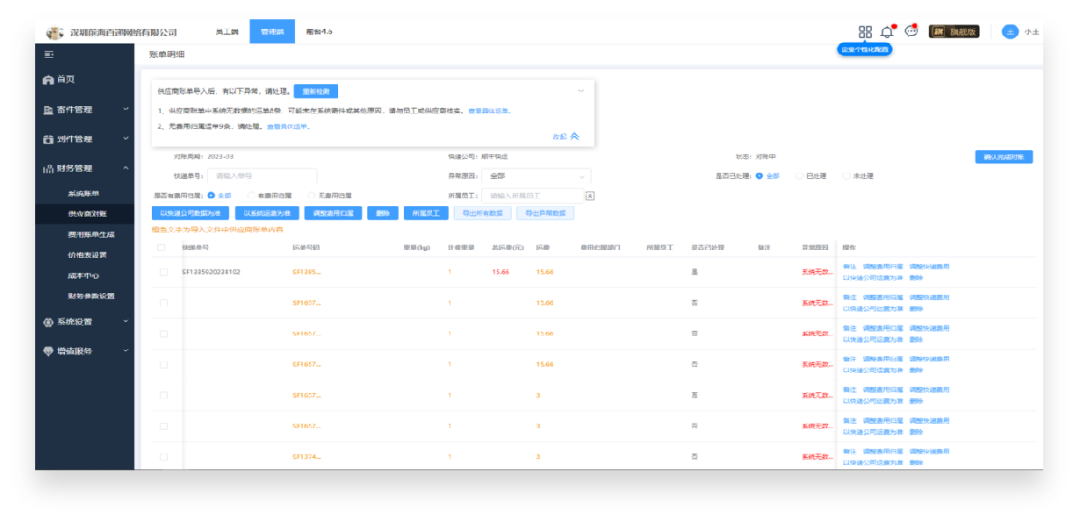The image size is (1080, 522).
Task: Click 以系统运费为准 button
Action: click(267, 213)
